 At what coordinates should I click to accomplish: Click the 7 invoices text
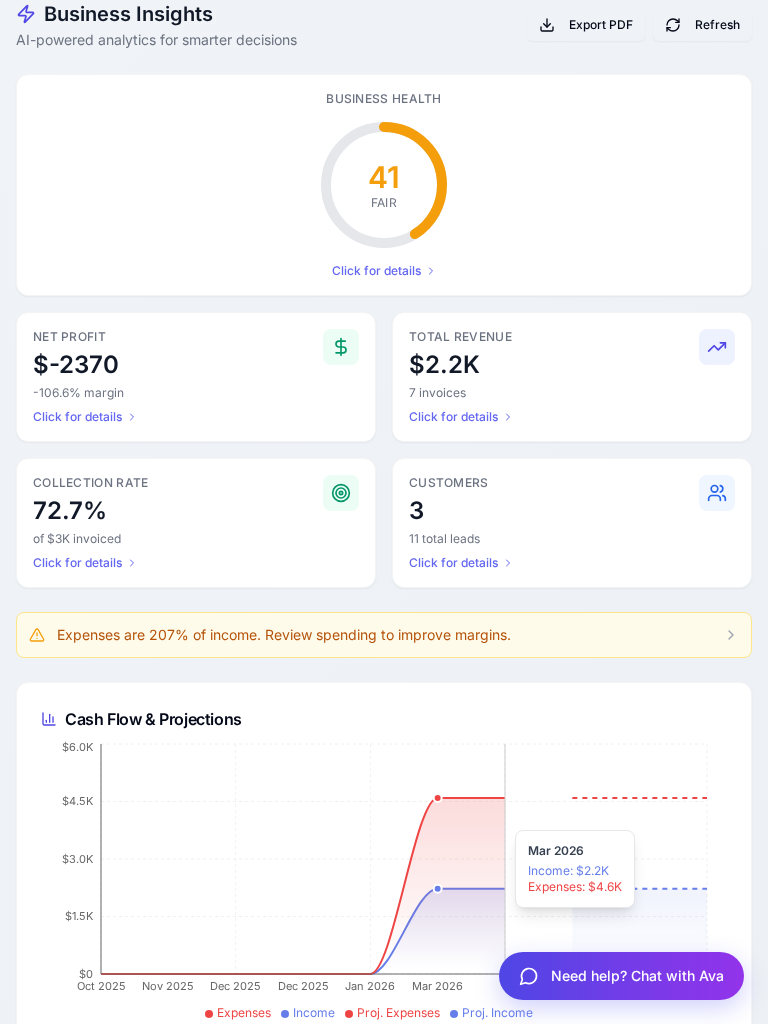[438, 392]
